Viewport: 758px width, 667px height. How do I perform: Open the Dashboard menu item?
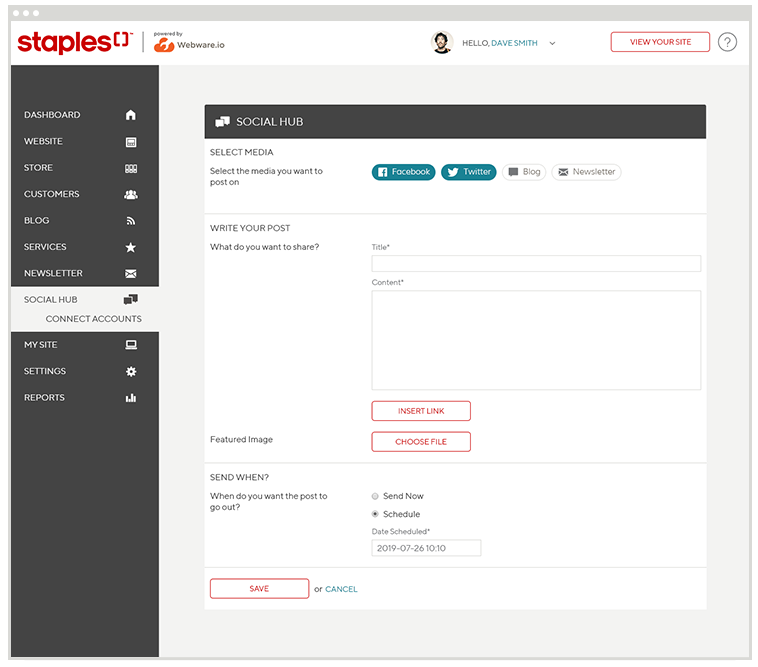click(52, 115)
